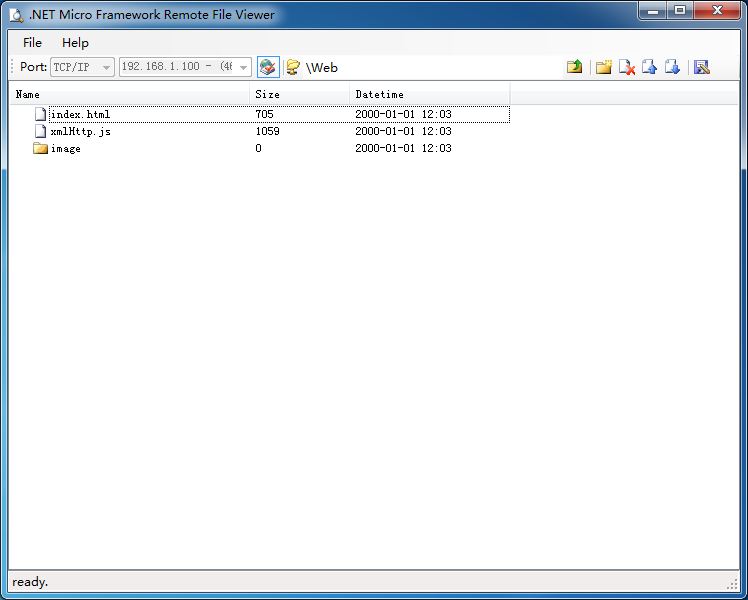Create a new folder with toolbar icon

click(x=603, y=67)
